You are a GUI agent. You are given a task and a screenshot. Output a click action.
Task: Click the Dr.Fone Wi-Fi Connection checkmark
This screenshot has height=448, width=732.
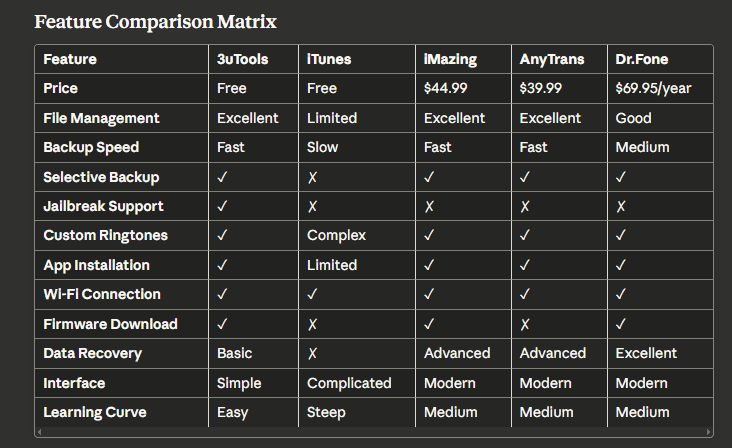coord(621,295)
